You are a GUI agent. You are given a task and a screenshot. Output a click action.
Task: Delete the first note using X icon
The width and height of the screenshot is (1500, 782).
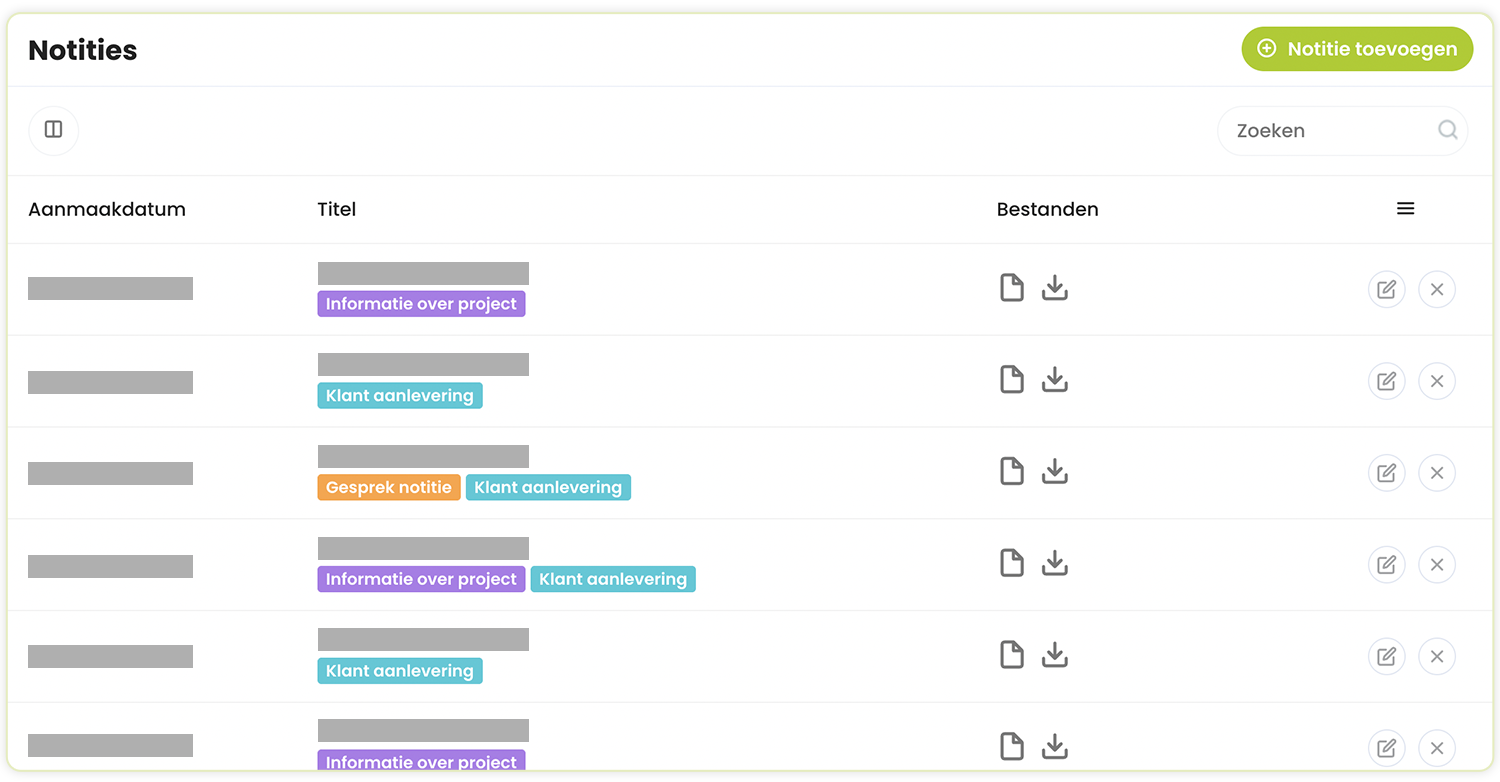click(1437, 290)
